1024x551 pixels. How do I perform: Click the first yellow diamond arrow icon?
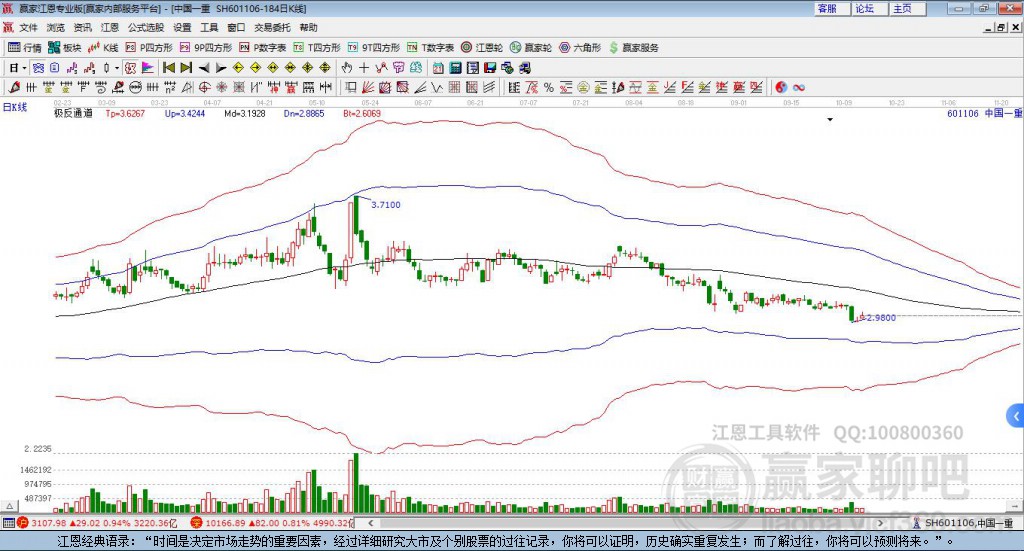pos(238,68)
